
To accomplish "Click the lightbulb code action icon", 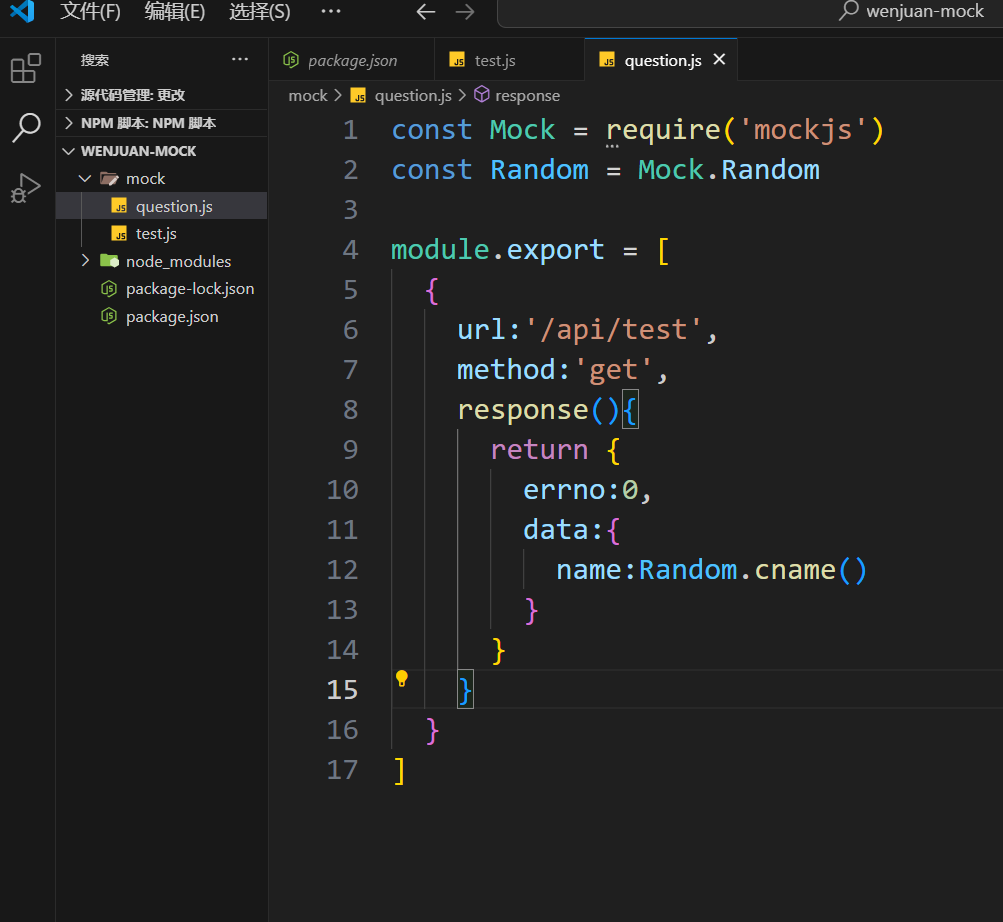I will [x=402, y=678].
